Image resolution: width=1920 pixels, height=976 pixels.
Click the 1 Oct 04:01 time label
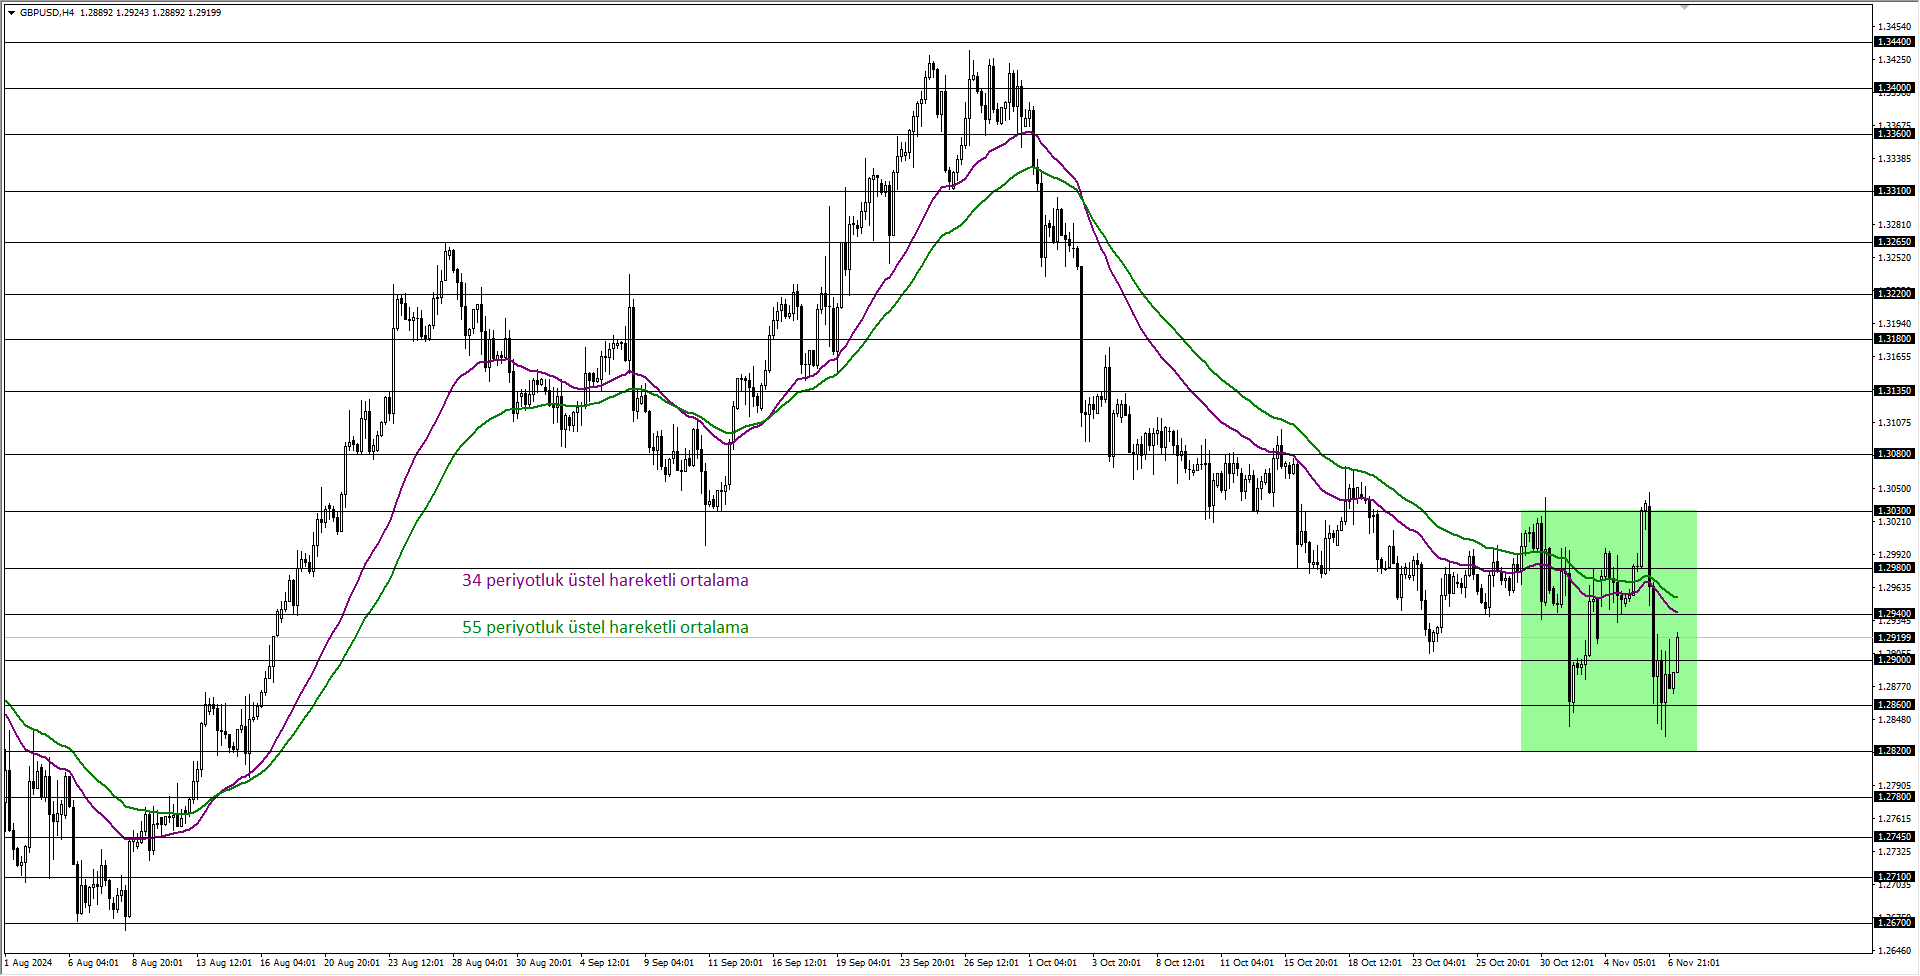1053,963
